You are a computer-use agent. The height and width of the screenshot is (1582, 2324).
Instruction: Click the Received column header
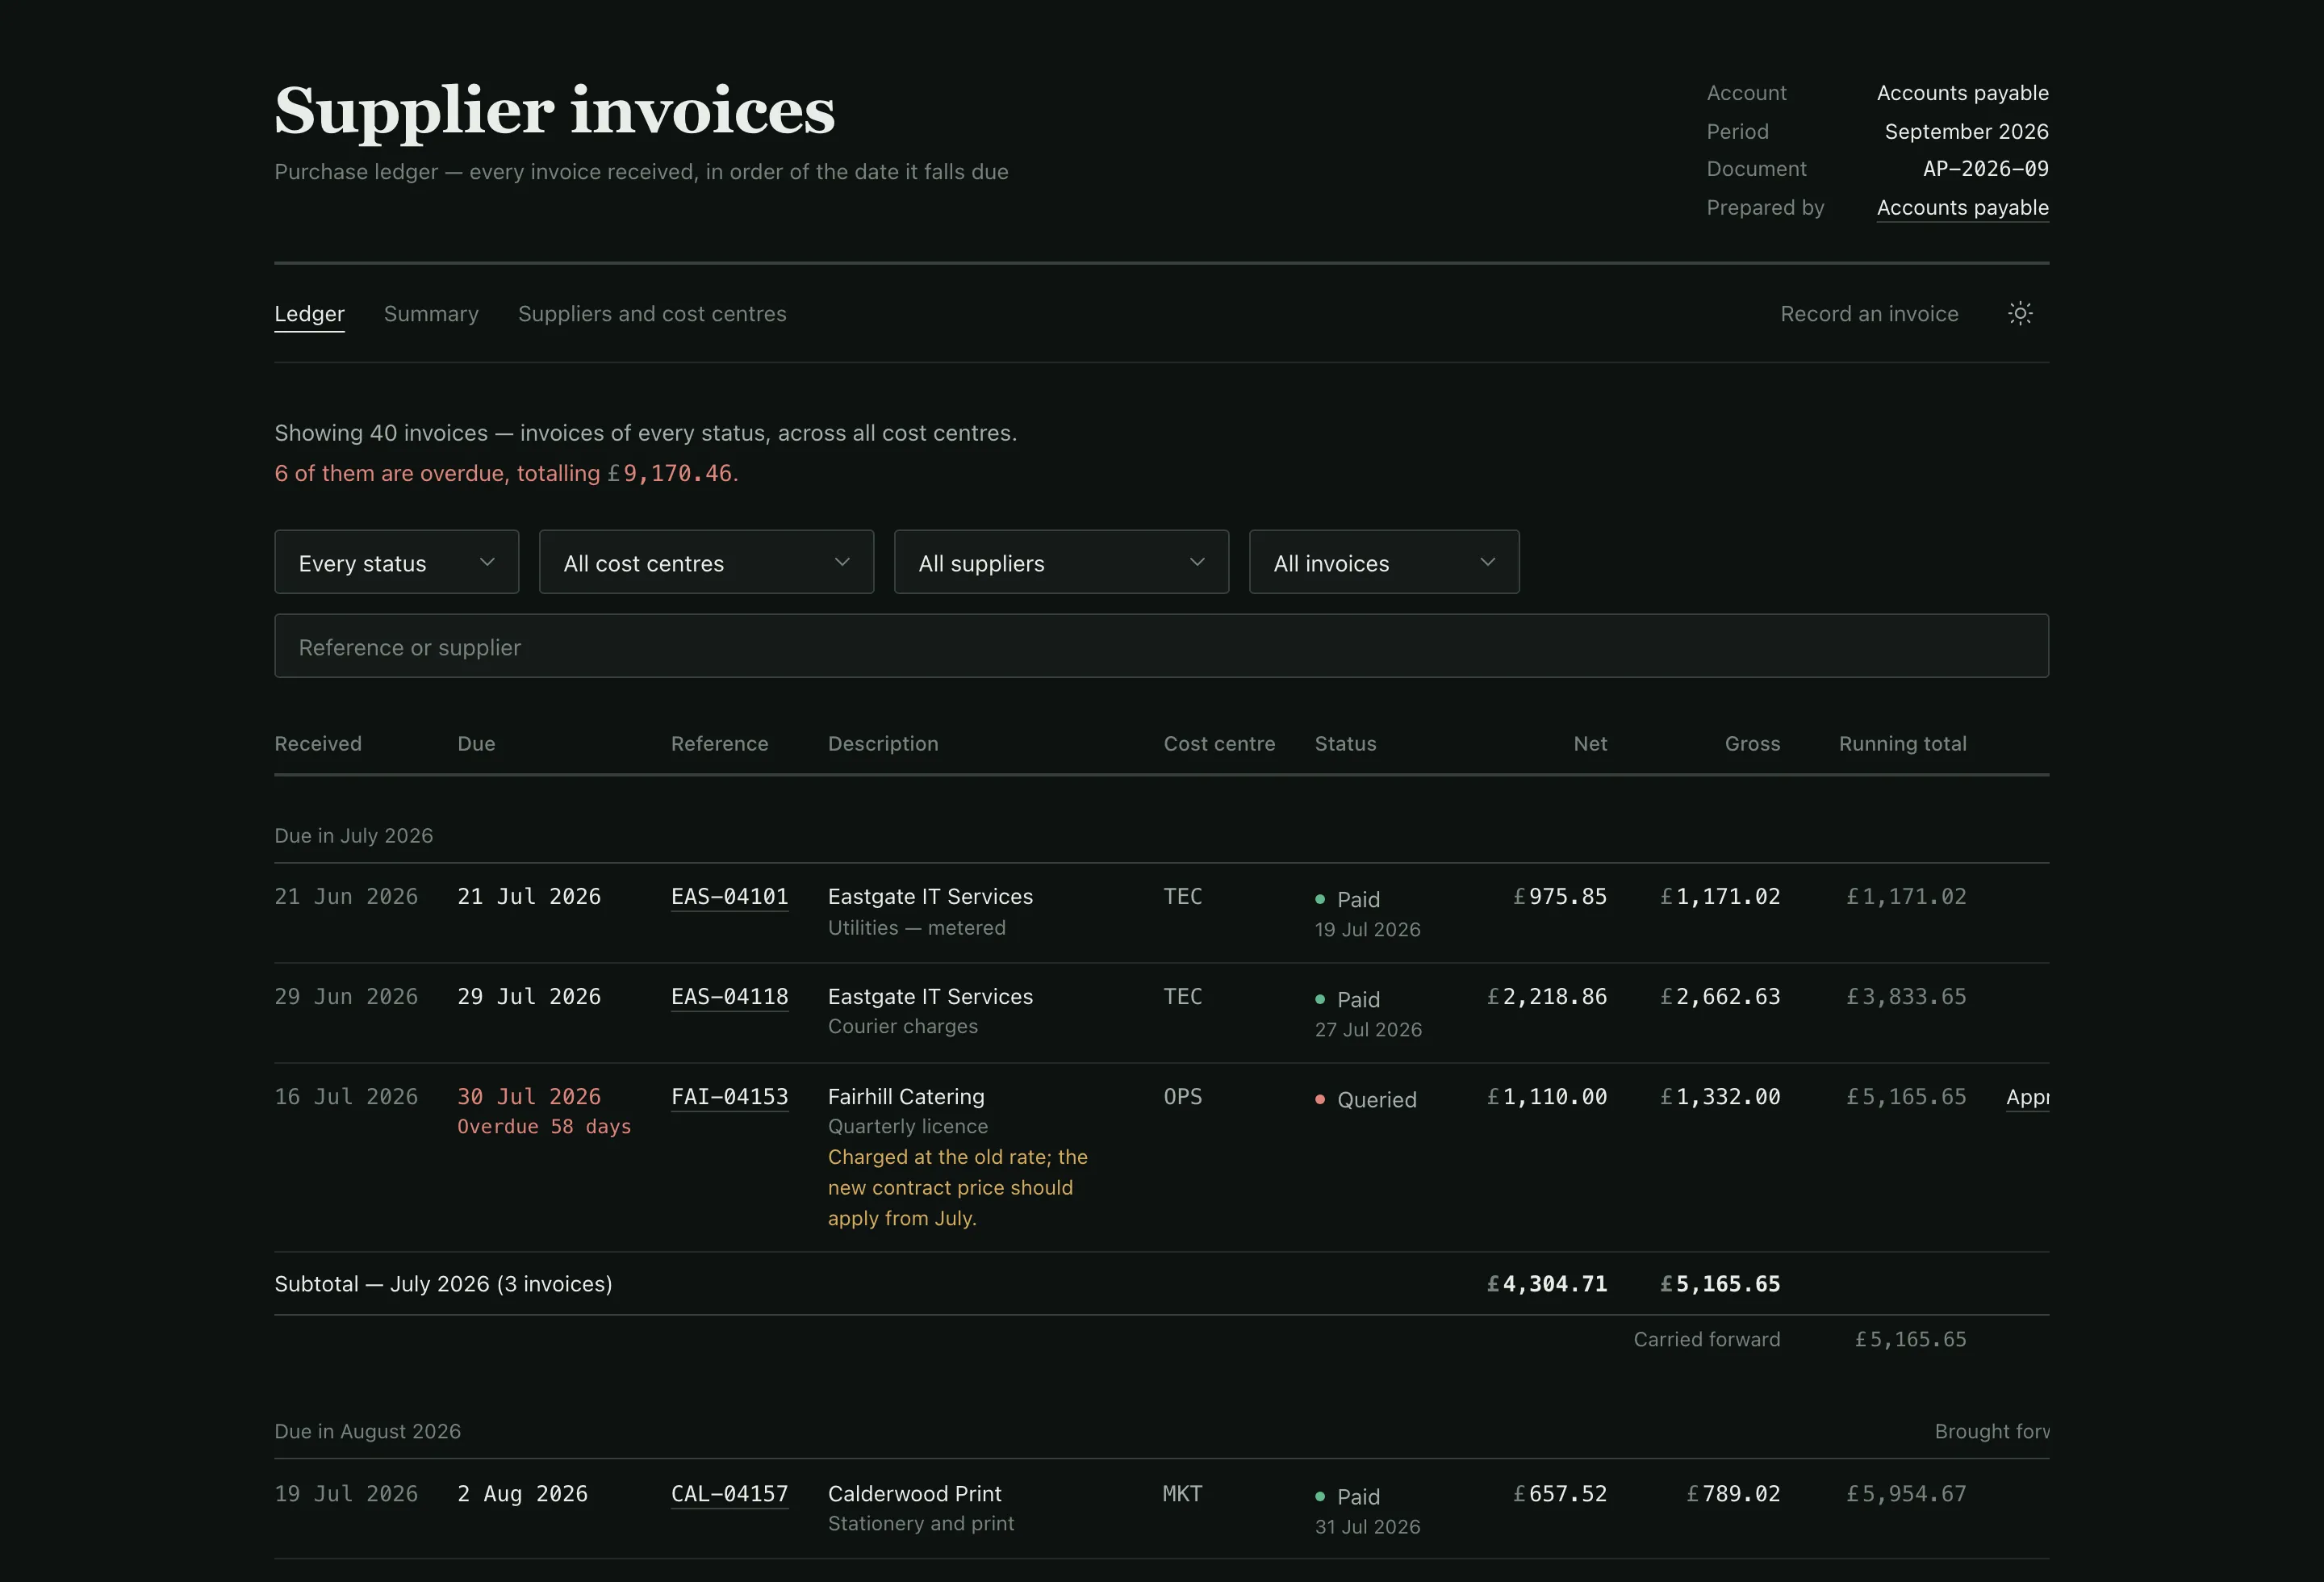(318, 744)
